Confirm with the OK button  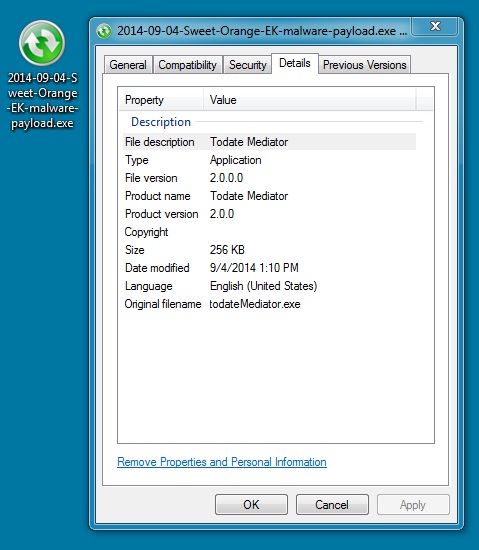click(x=251, y=505)
